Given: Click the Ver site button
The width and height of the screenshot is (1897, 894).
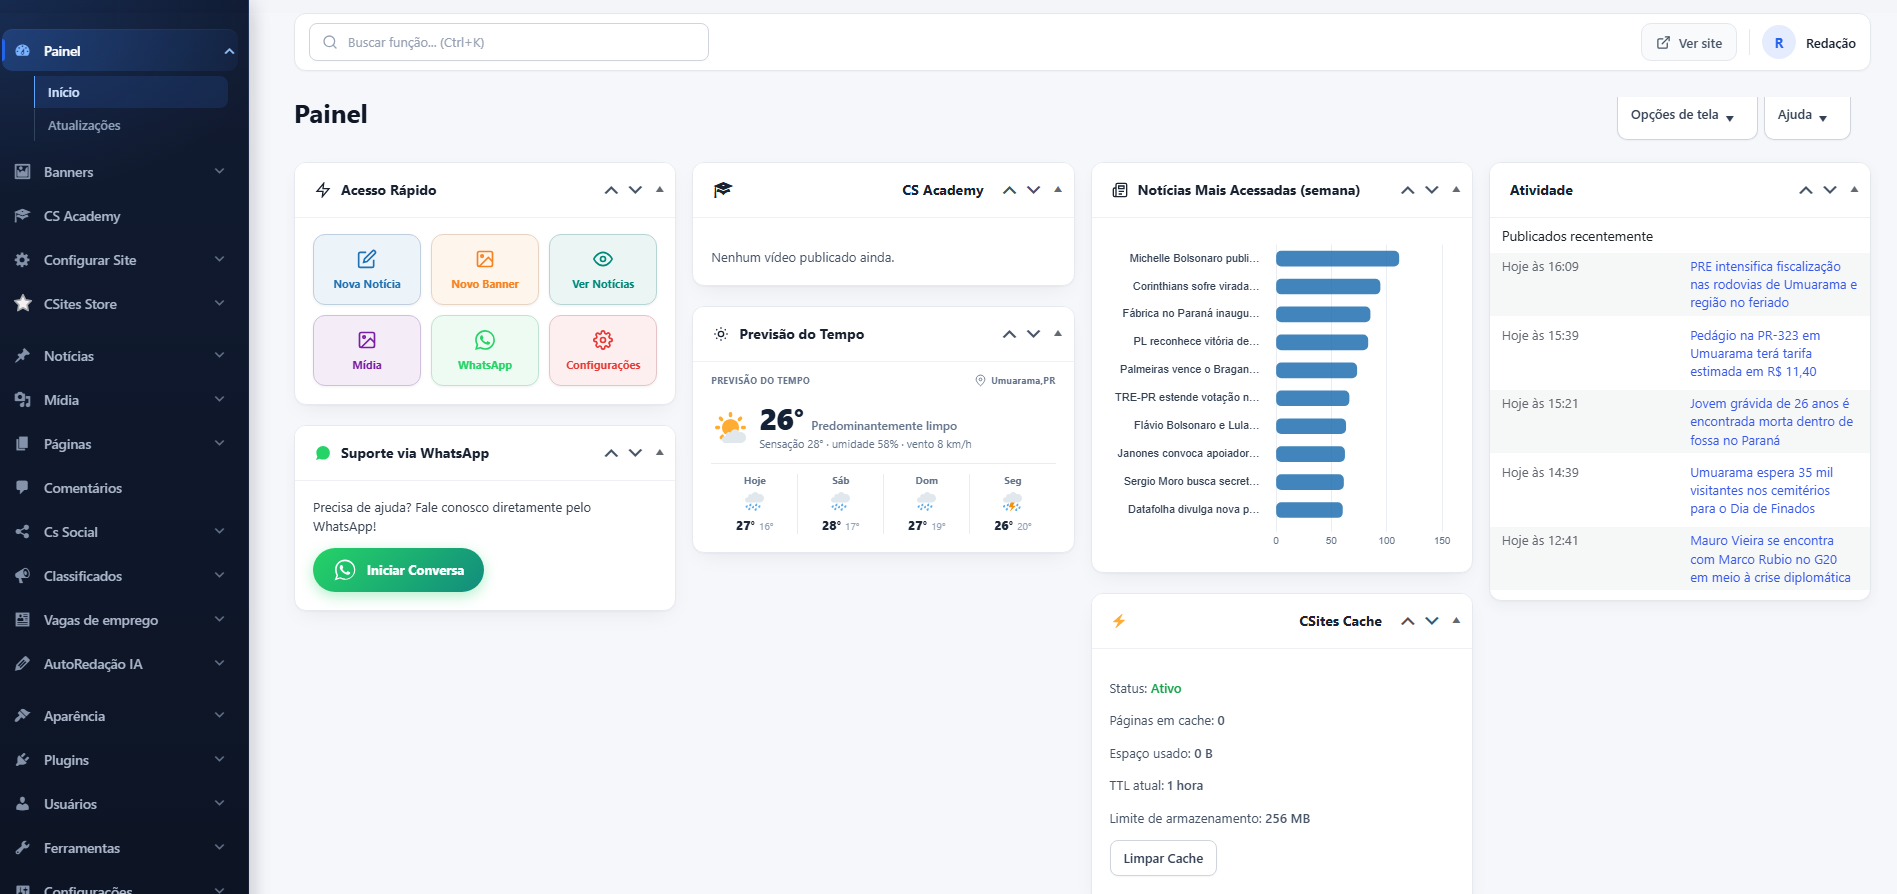Looking at the screenshot, I should (1689, 43).
